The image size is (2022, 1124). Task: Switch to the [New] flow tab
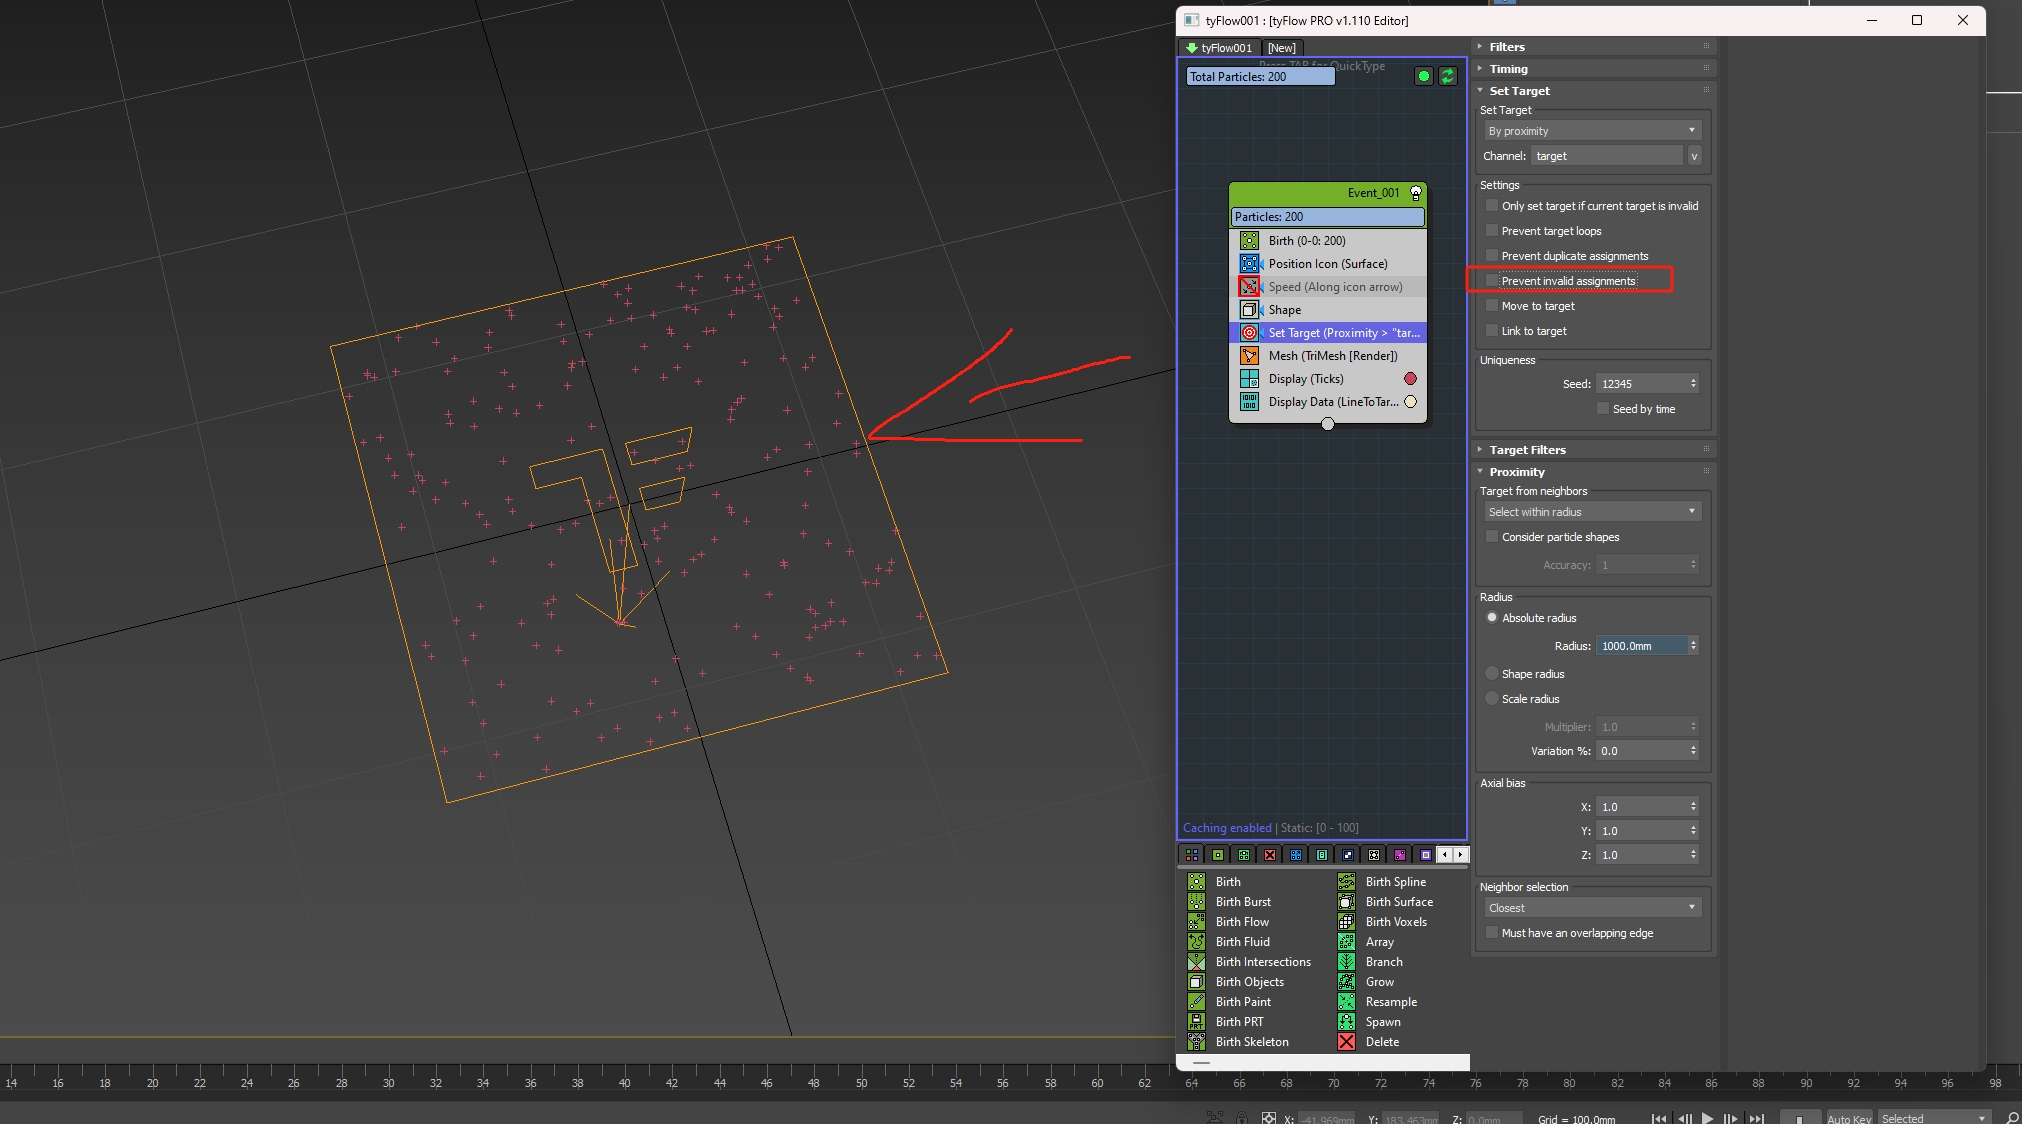pyautogui.click(x=1281, y=48)
